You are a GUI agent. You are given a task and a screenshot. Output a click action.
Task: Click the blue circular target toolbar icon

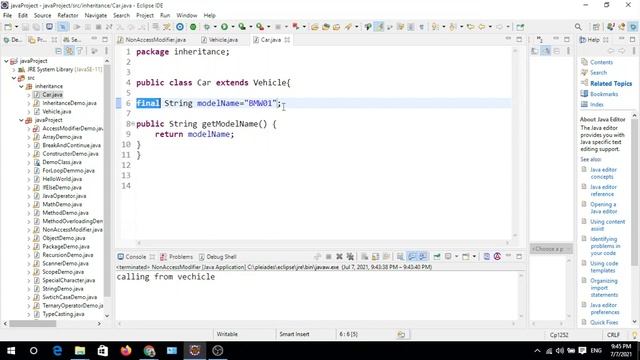[180, 27]
